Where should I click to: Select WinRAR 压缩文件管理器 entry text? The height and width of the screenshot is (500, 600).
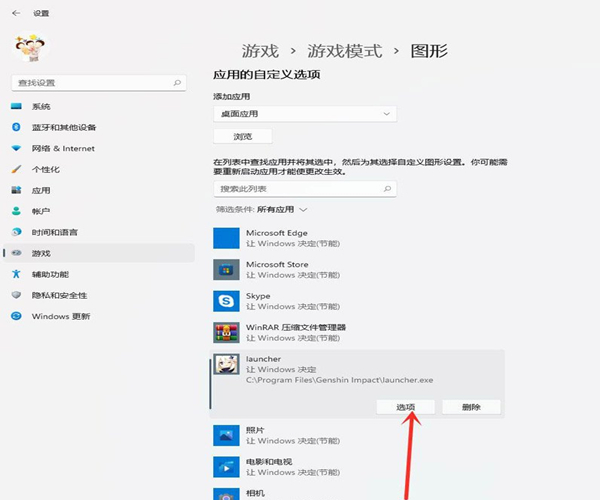pos(296,327)
